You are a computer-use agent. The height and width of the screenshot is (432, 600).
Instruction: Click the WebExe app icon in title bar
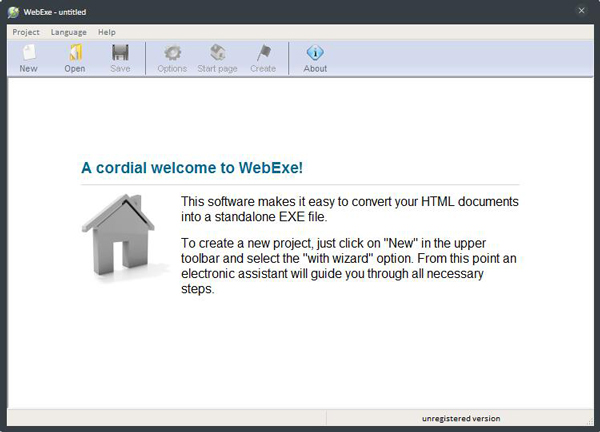tap(13, 12)
